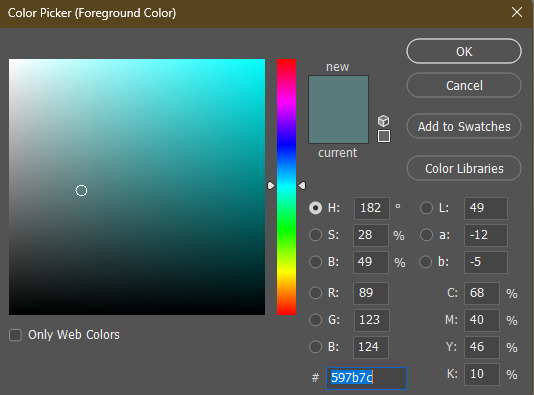
Task: Click the 'new' label above swatch
Action: (337, 67)
